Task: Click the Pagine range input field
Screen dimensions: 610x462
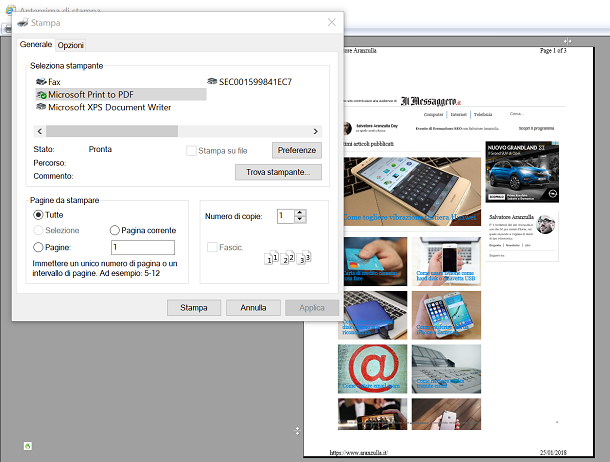Action: (x=142, y=247)
